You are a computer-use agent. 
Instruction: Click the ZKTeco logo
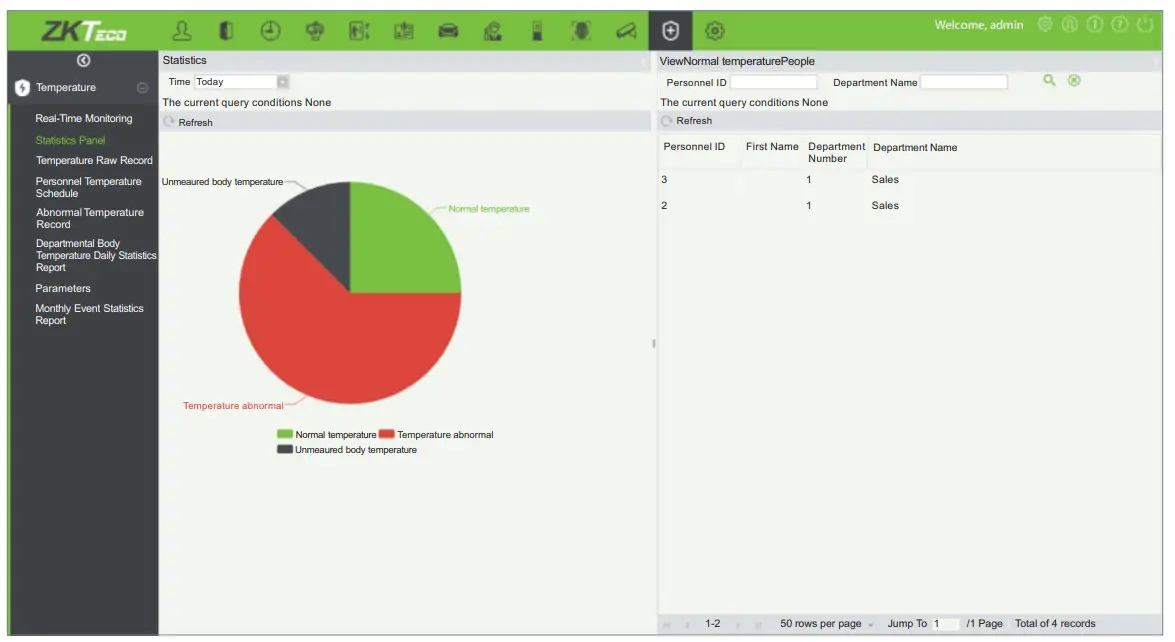(84, 31)
